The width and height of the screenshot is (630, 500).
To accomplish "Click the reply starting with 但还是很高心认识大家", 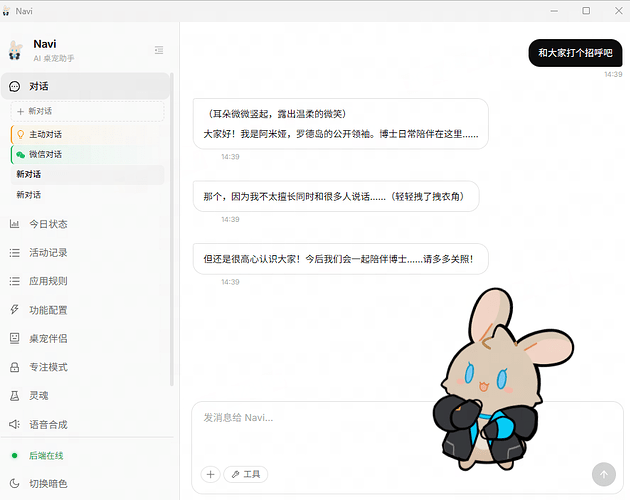I will pyautogui.click(x=341, y=259).
